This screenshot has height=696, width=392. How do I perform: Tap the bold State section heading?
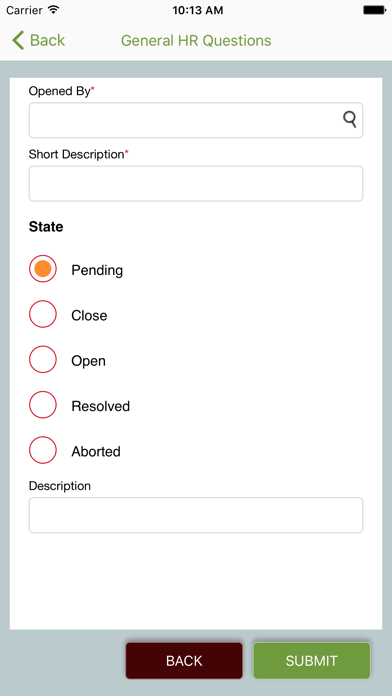46,227
